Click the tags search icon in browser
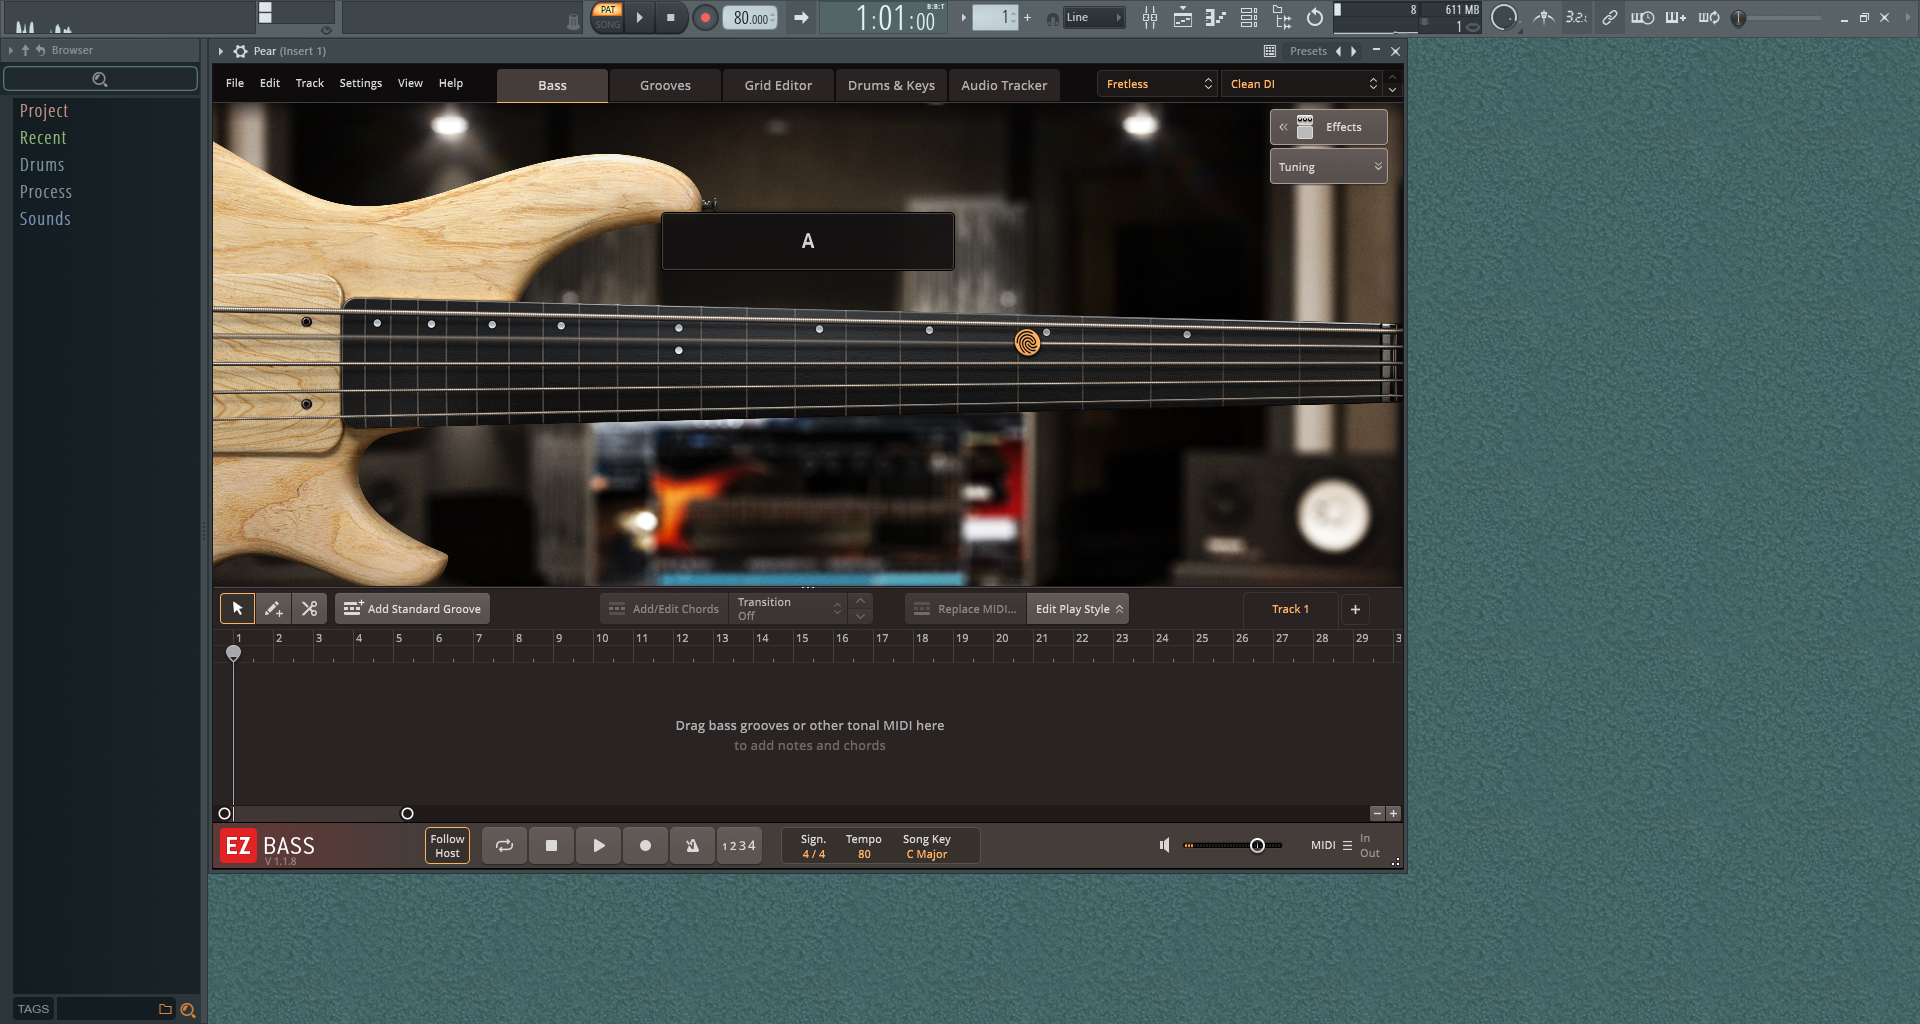1920x1024 pixels. pyautogui.click(x=187, y=1010)
